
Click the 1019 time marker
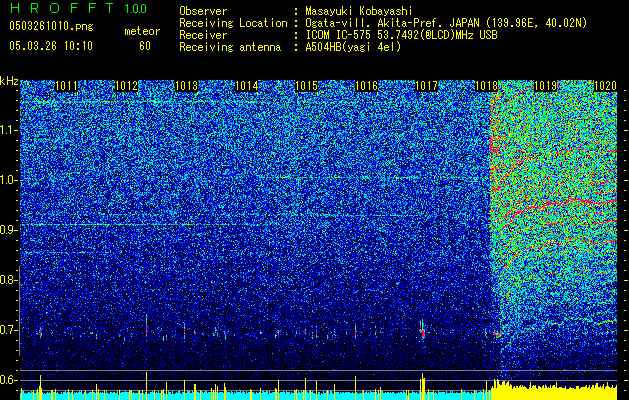[x=546, y=86]
